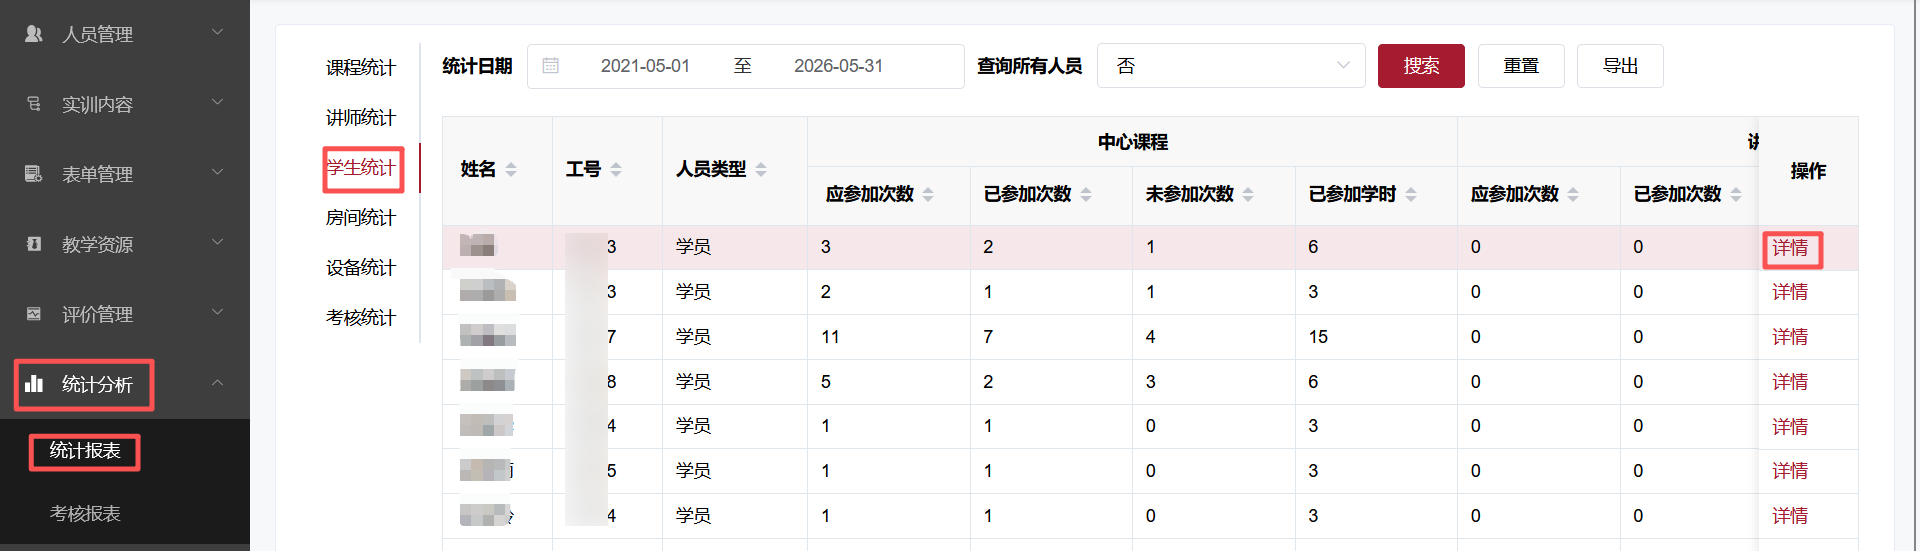Expand 实训内容 menu chevron
This screenshot has width=1920, height=551.
pyautogui.click(x=217, y=103)
